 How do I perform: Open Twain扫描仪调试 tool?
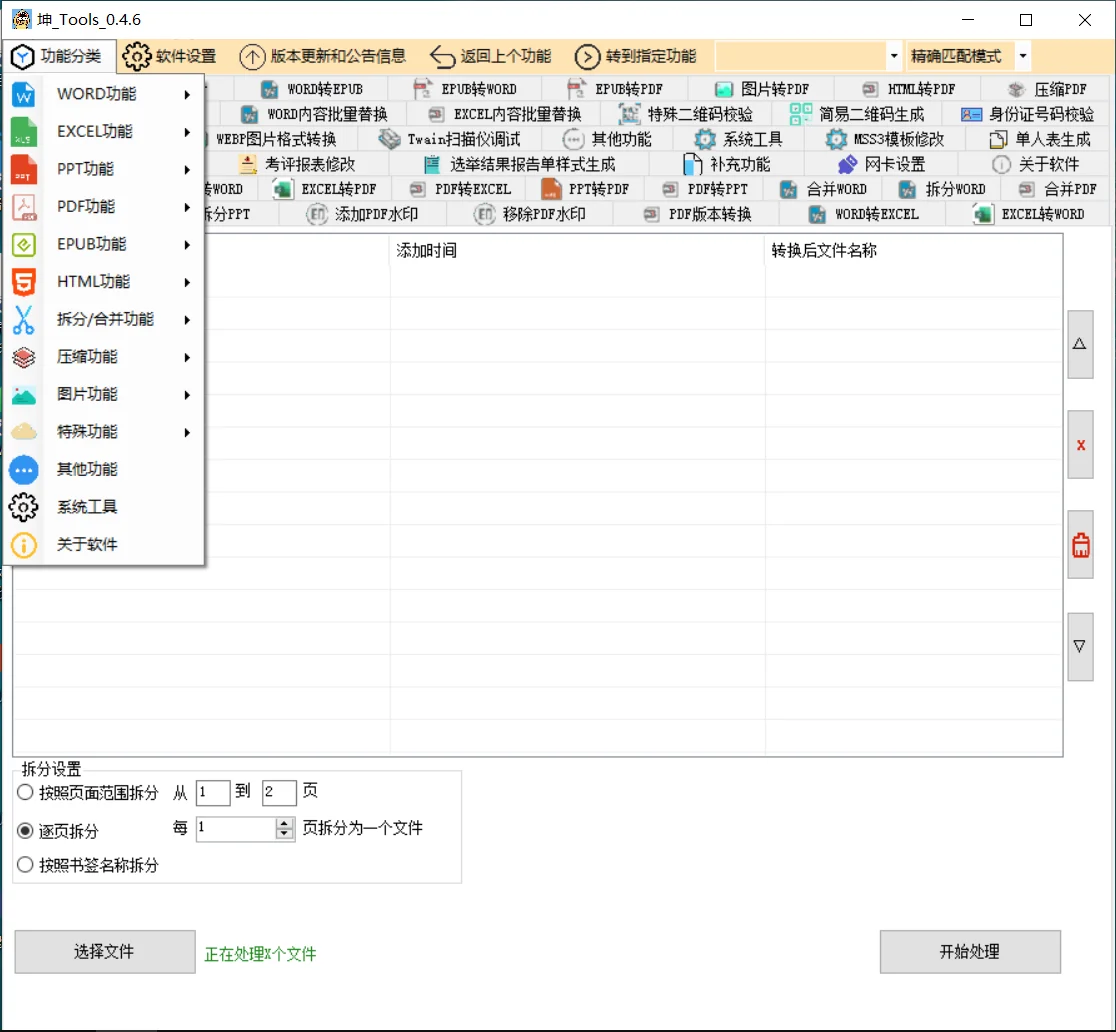(451, 139)
